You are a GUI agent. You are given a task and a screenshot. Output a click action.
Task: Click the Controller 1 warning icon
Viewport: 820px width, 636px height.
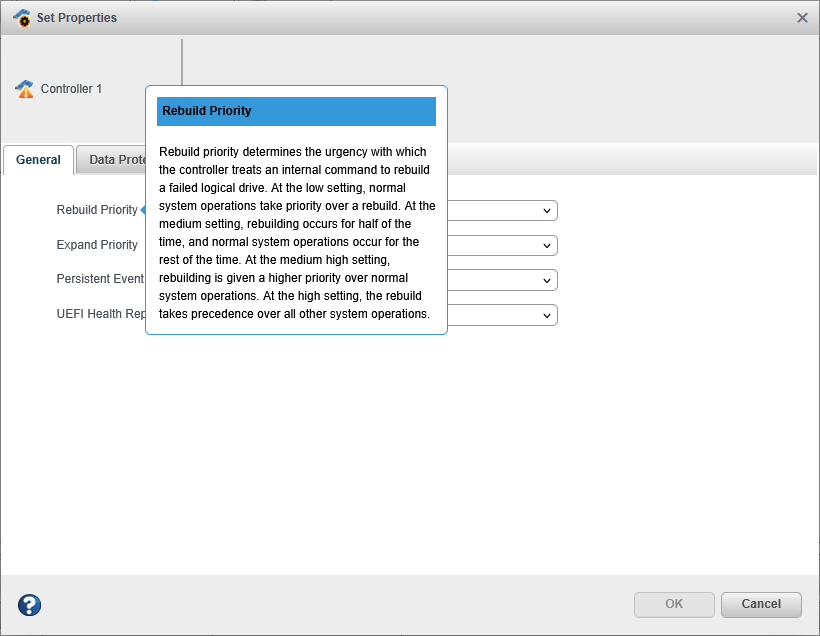click(x=25, y=89)
